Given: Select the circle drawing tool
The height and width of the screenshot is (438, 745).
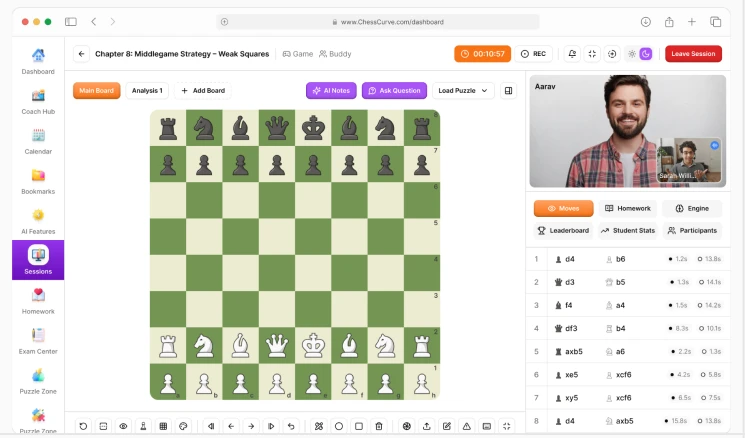Looking at the screenshot, I should pos(339,426).
